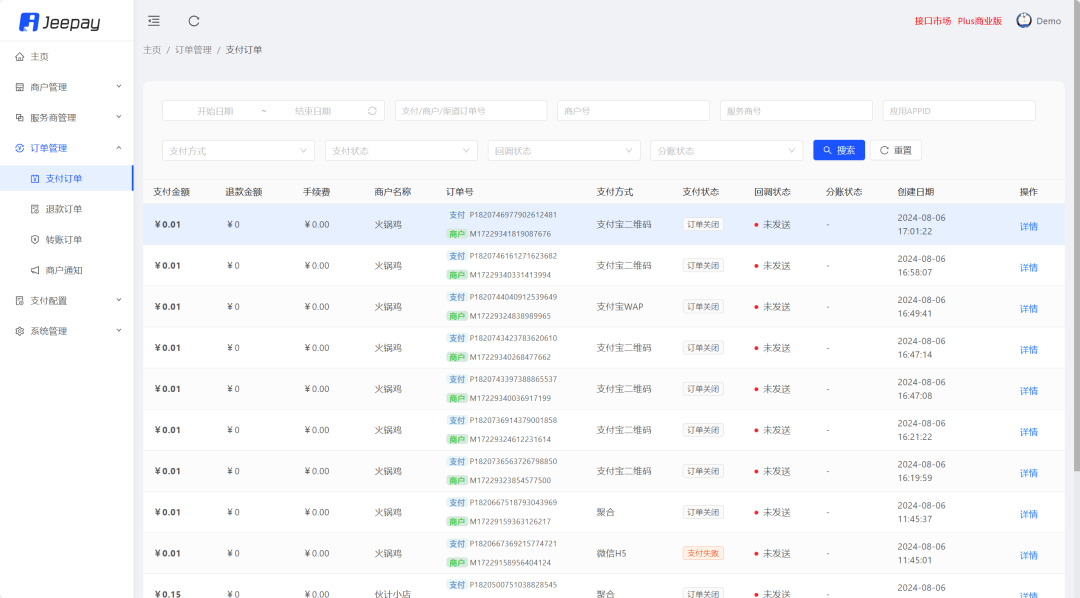
Task: Click the refresh page icon in header
Action: (x=194, y=21)
